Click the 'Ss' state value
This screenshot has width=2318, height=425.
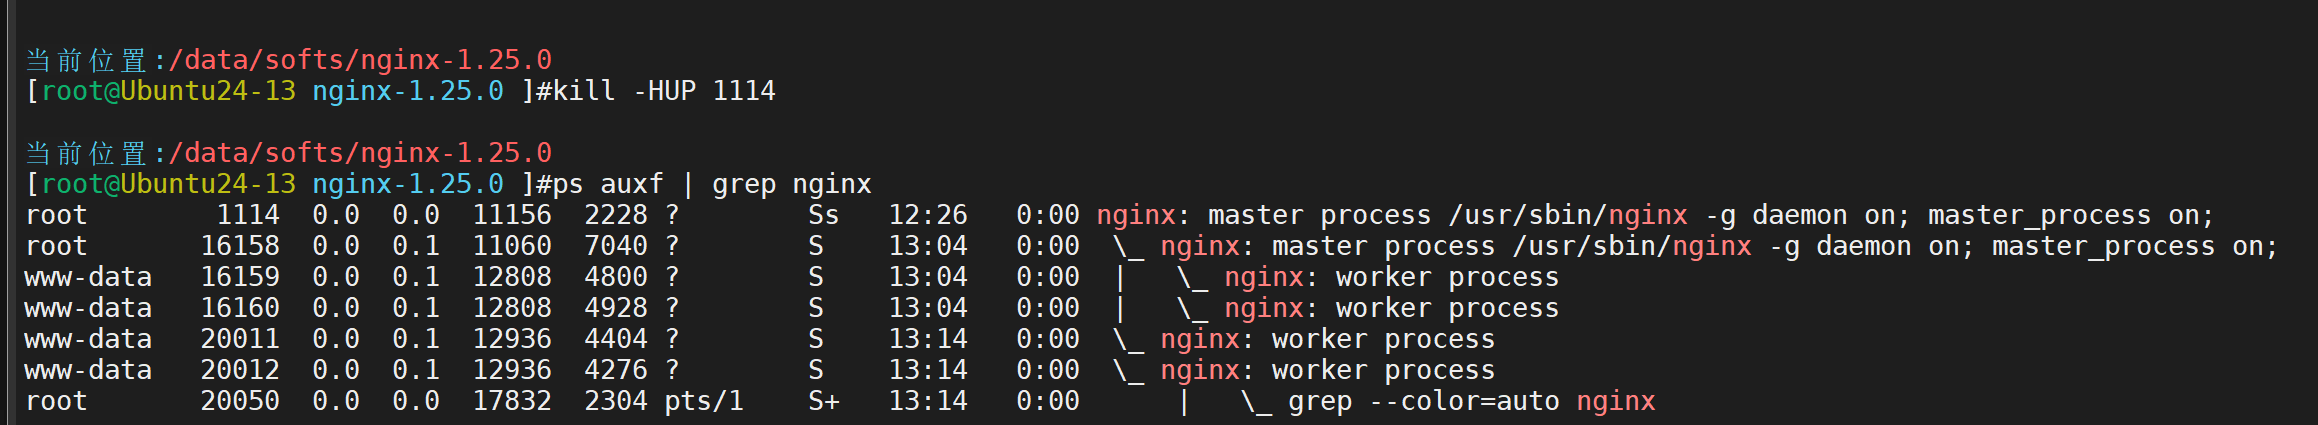pos(824,215)
